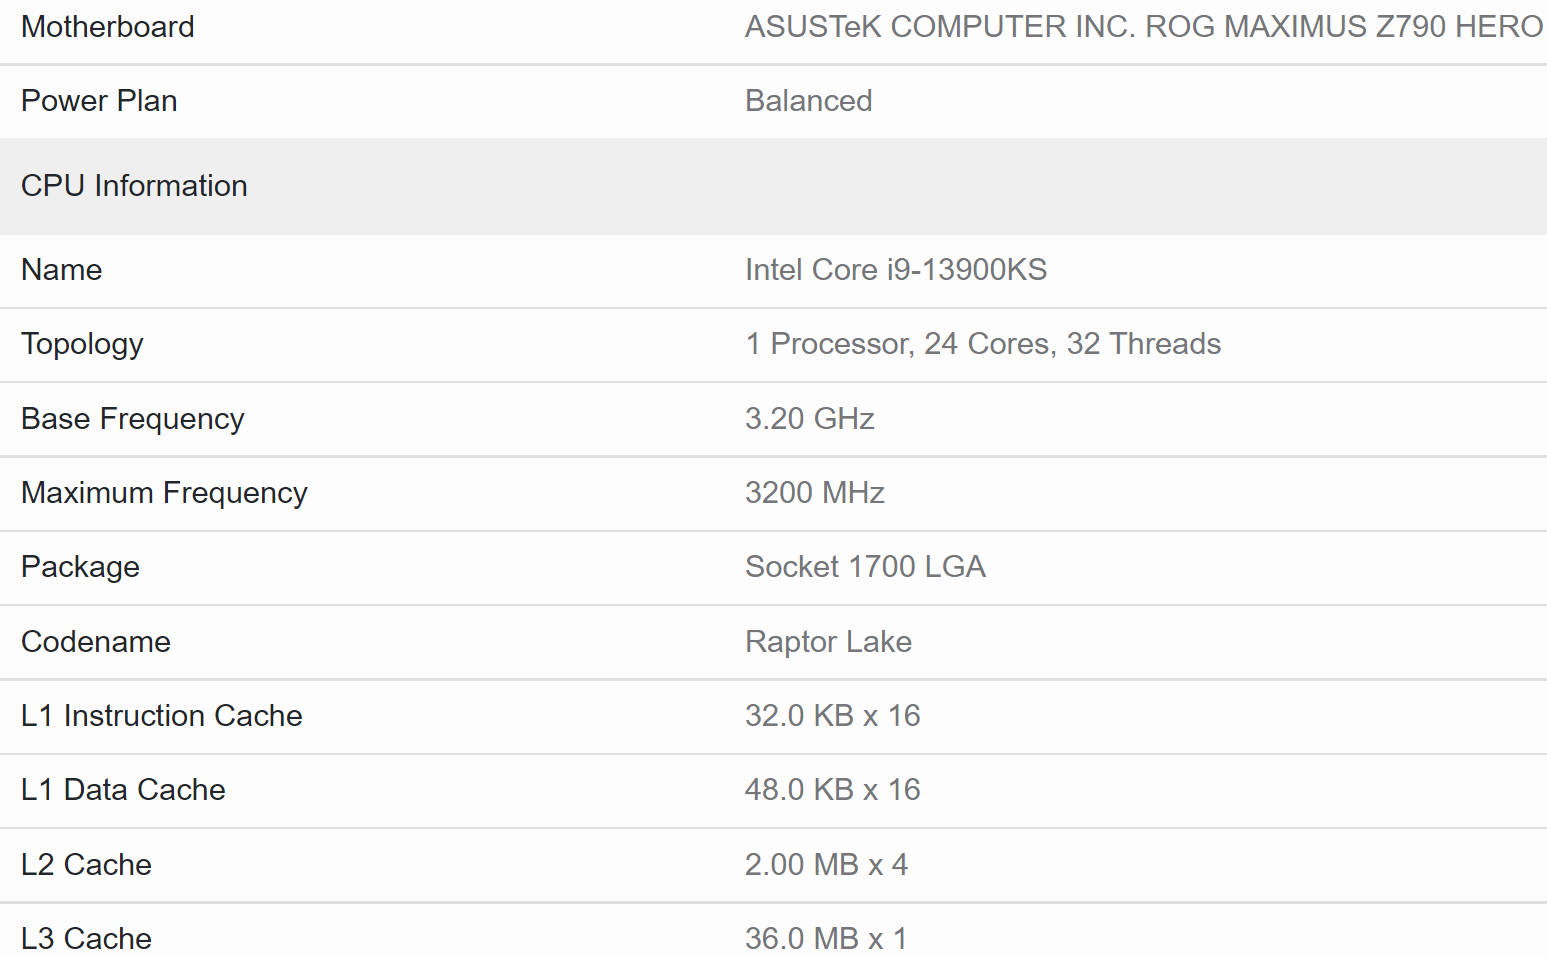1547x957 pixels.
Task: Click the Base Frequency label
Action: (132, 419)
